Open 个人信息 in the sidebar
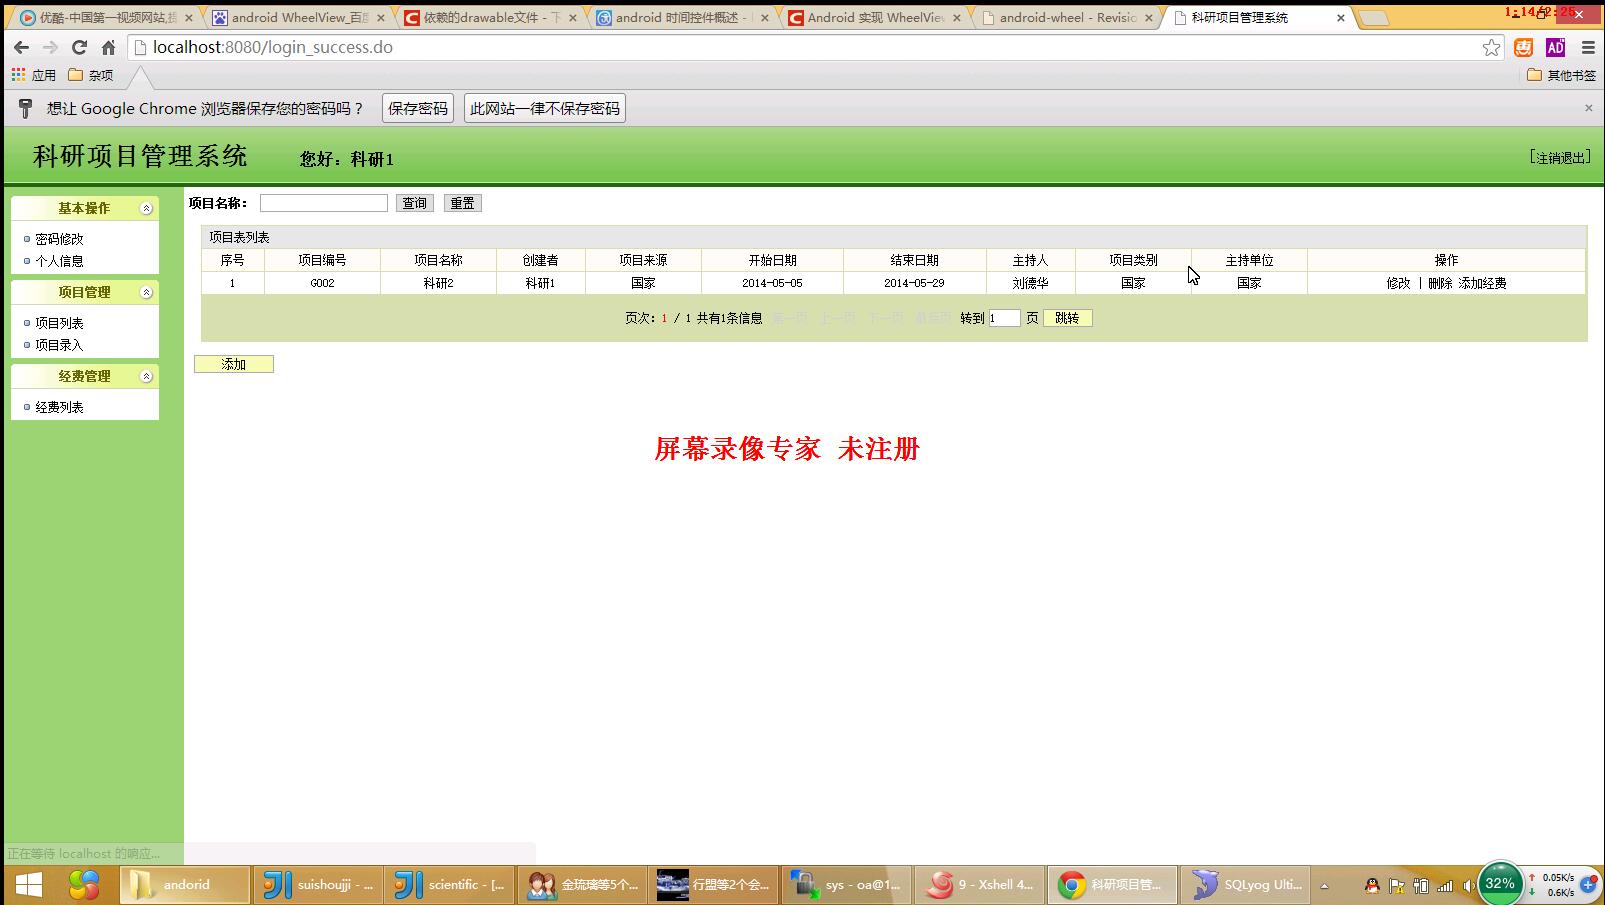 click(59, 261)
